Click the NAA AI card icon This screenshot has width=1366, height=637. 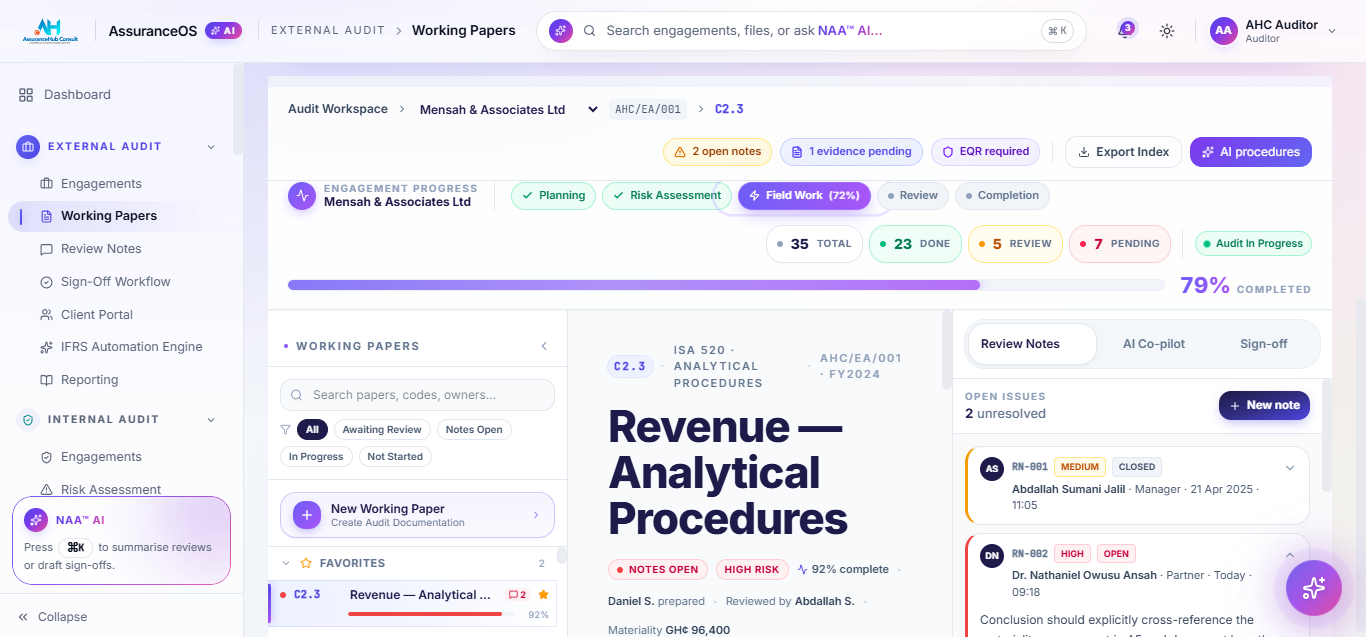[36, 520]
